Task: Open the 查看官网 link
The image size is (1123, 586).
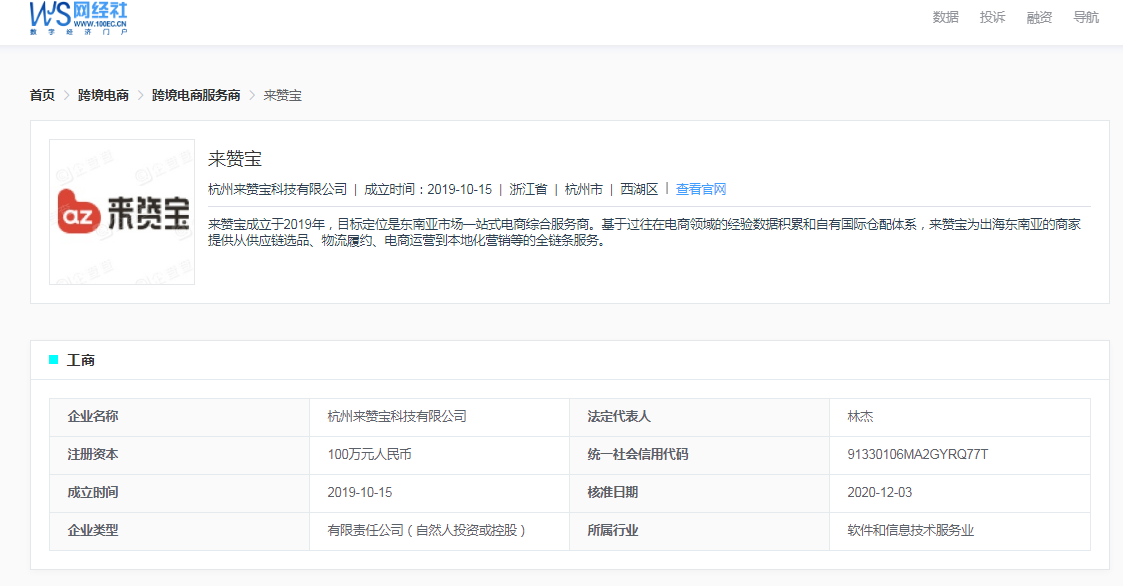Action: [700, 189]
